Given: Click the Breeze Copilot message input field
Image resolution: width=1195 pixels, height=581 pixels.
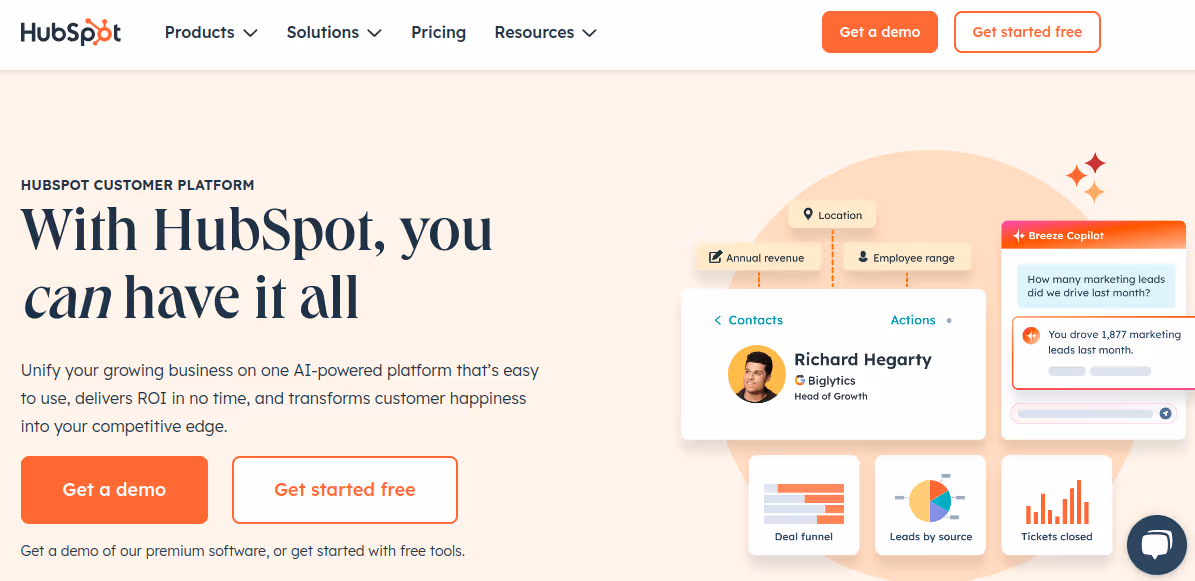Looking at the screenshot, I should point(1085,412).
